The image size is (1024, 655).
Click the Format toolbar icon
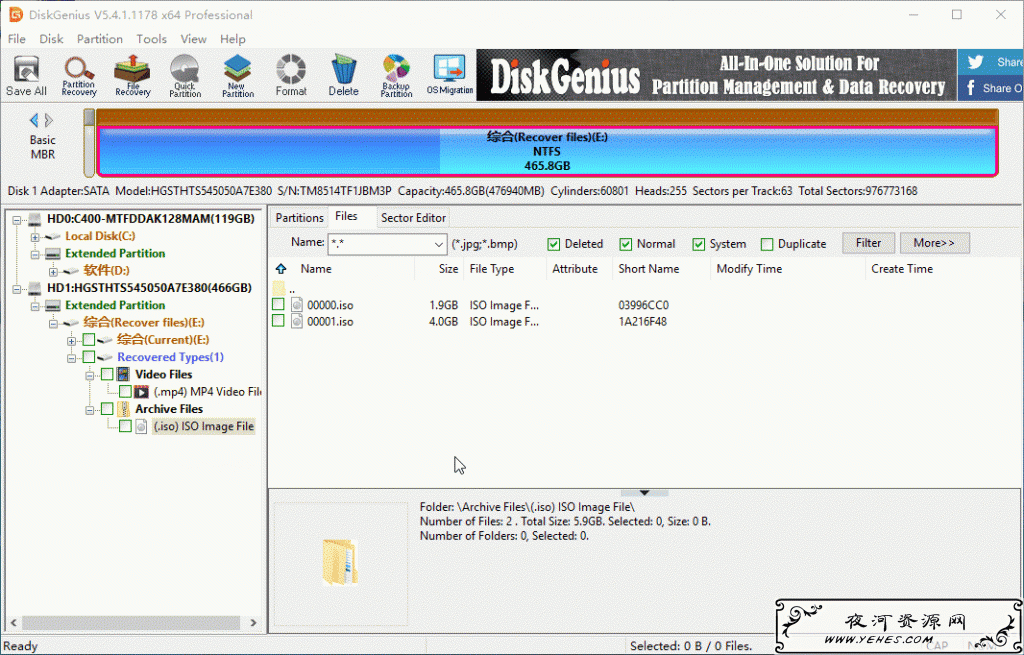(291, 76)
